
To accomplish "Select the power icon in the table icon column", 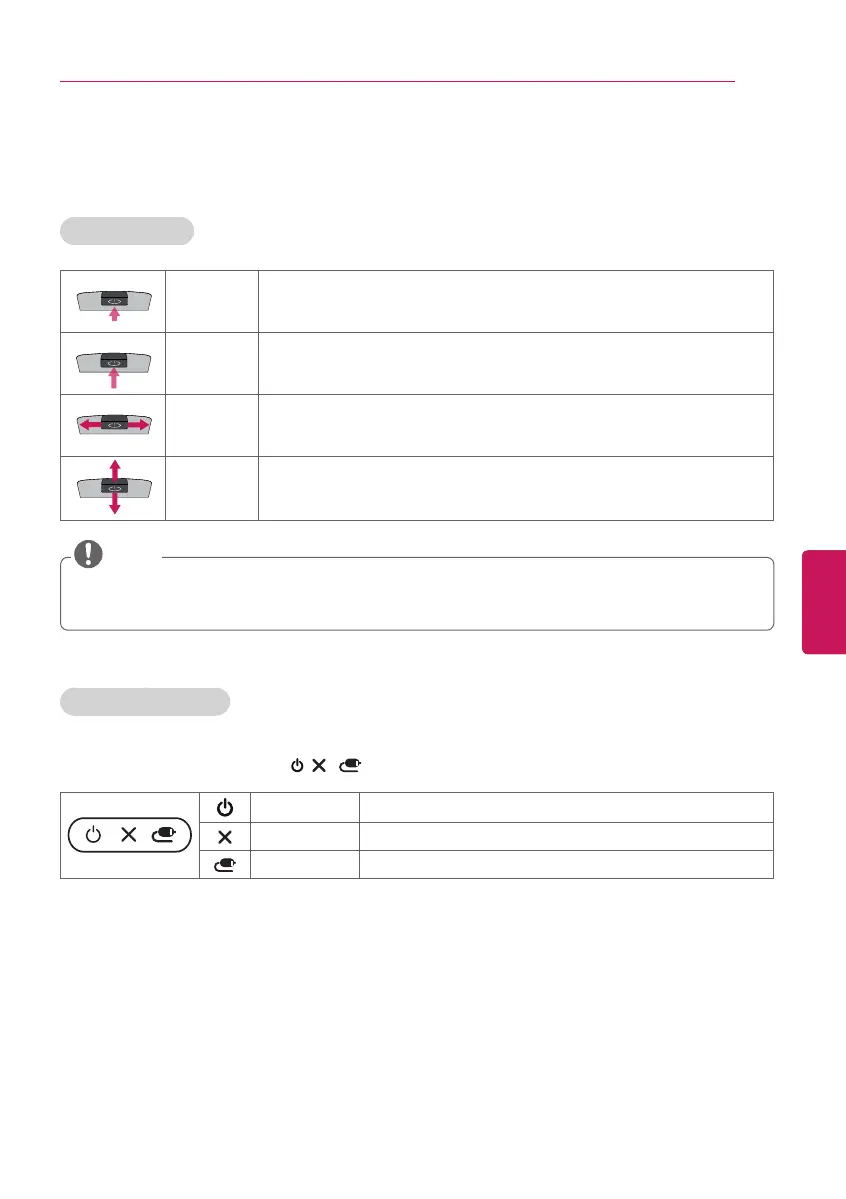I will pos(225,807).
